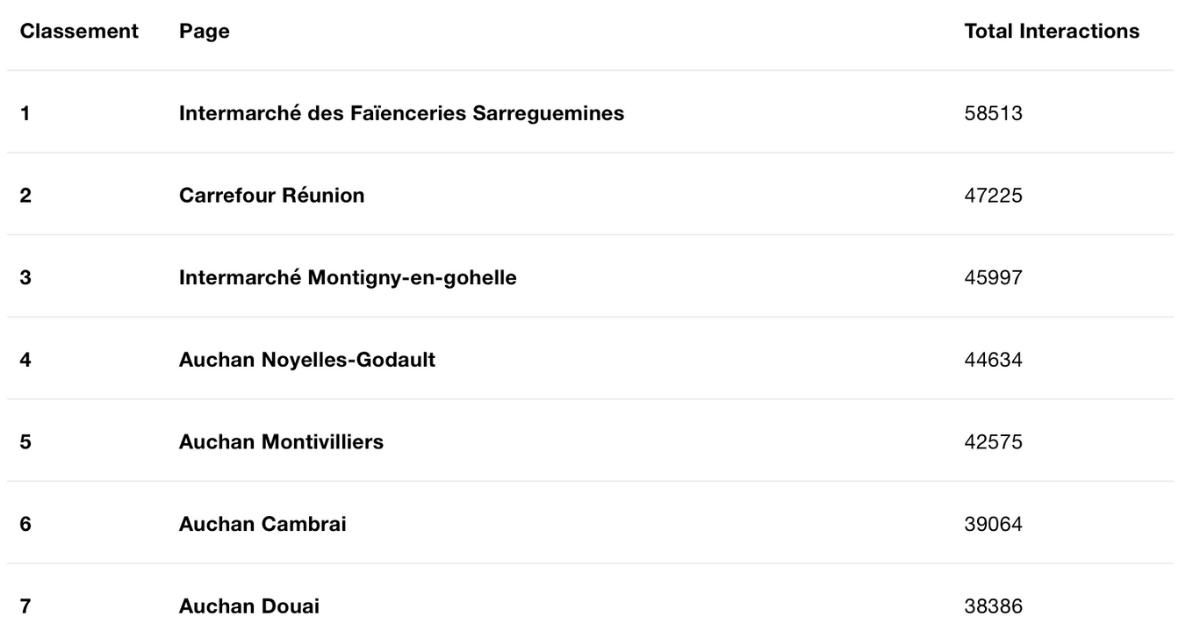Select the 39064 interactions cell

point(993,523)
